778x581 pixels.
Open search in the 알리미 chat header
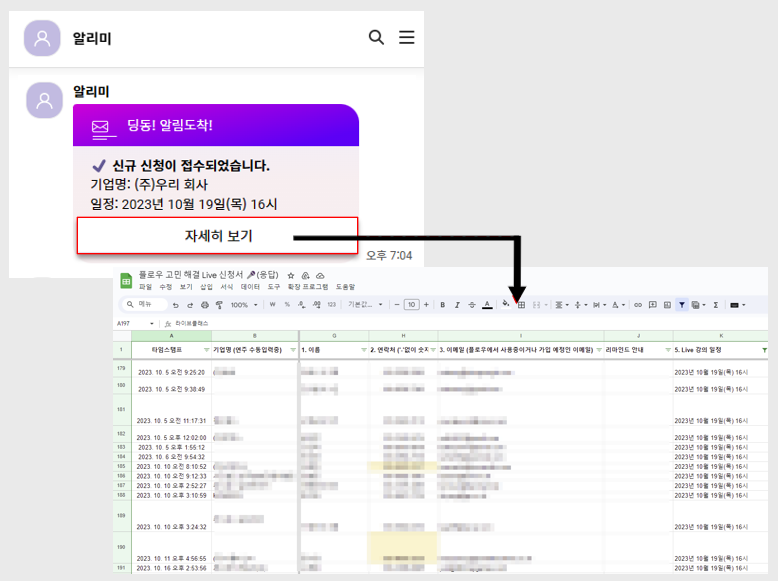click(376, 37)
